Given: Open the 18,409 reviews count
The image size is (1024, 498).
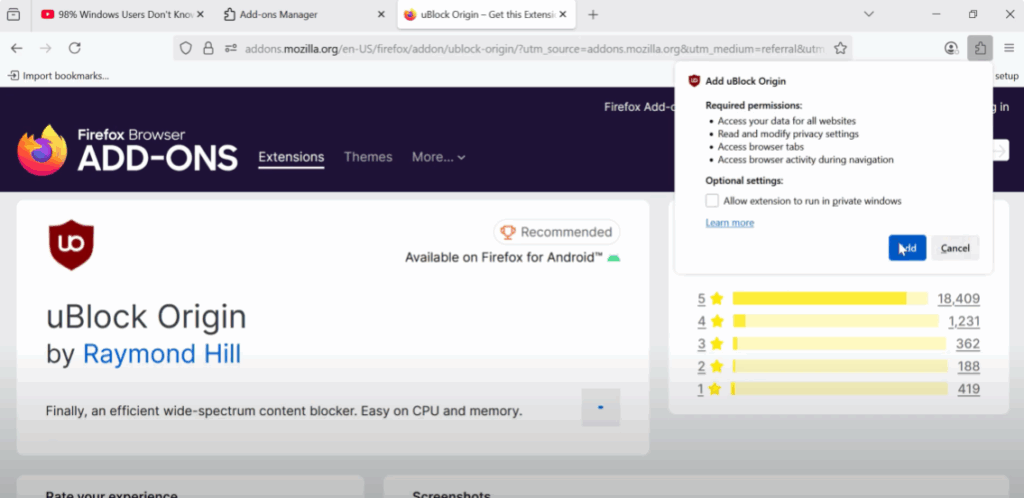Looking at the screenshot, I should pyautogui.click(x=959, y=299).
